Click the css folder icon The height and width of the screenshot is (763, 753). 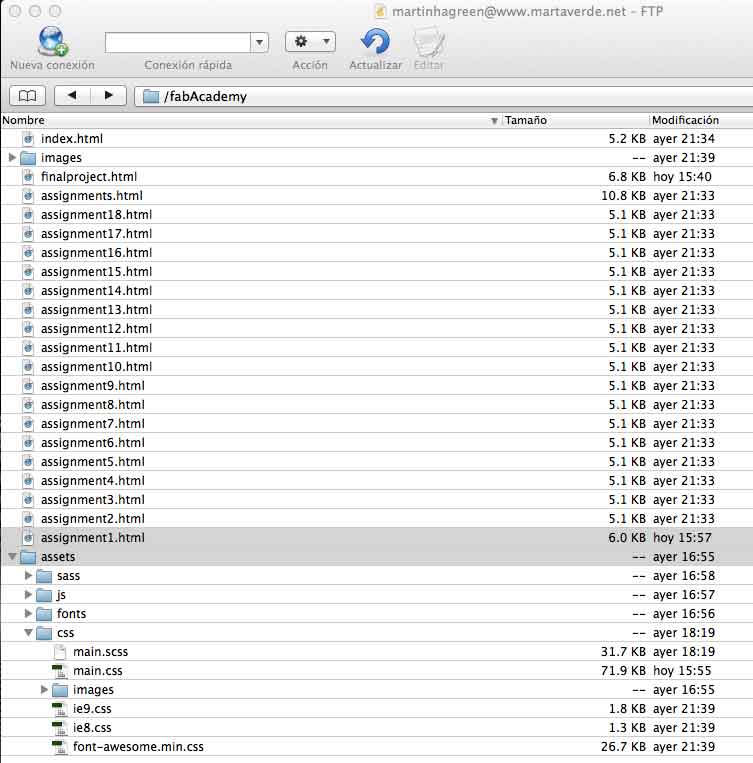tap(44, 633)
